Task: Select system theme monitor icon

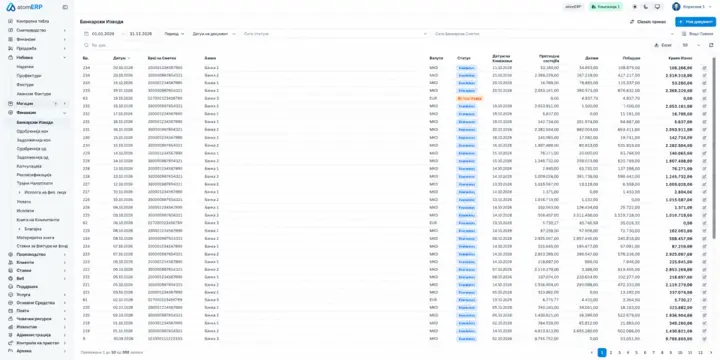Action: tap(657, 7)
